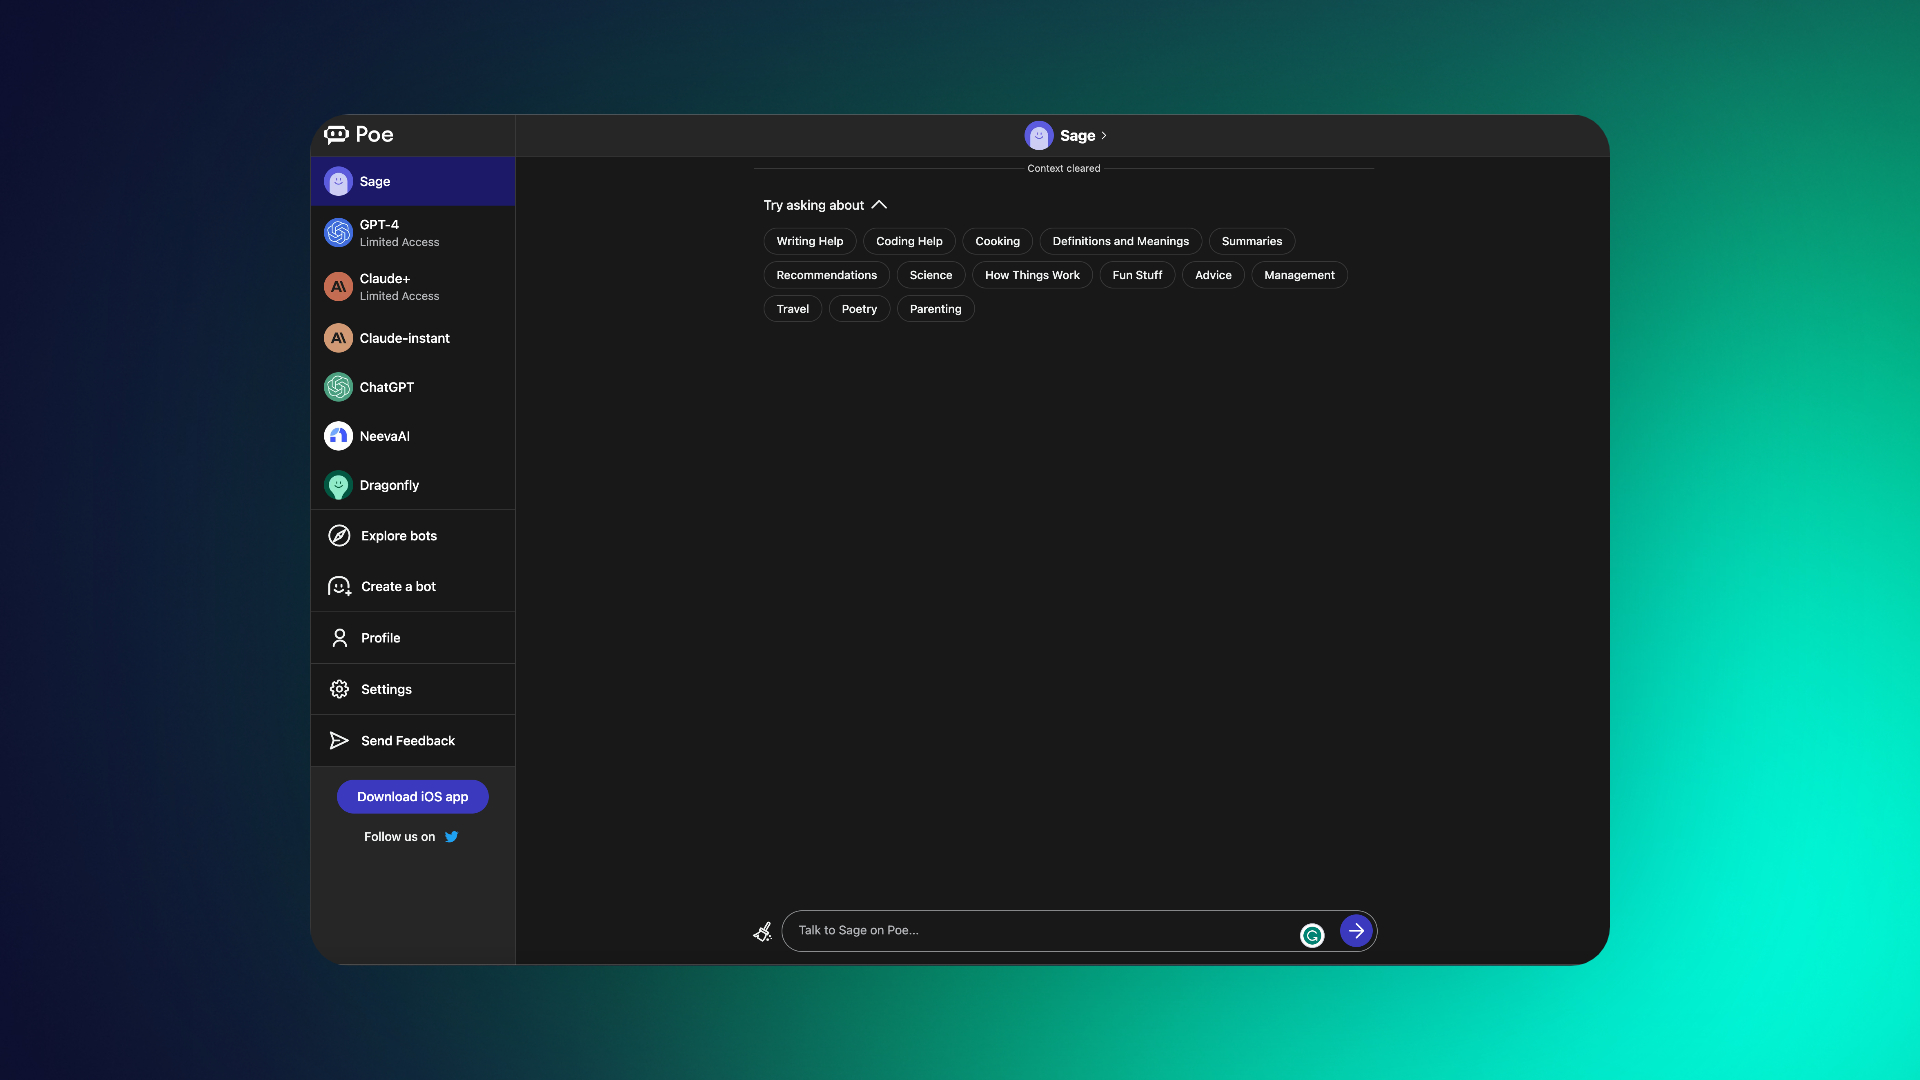The image size is (1920, 1080).
Task: Click the Send Feedback paper plane icon
Action: [339, 741]
